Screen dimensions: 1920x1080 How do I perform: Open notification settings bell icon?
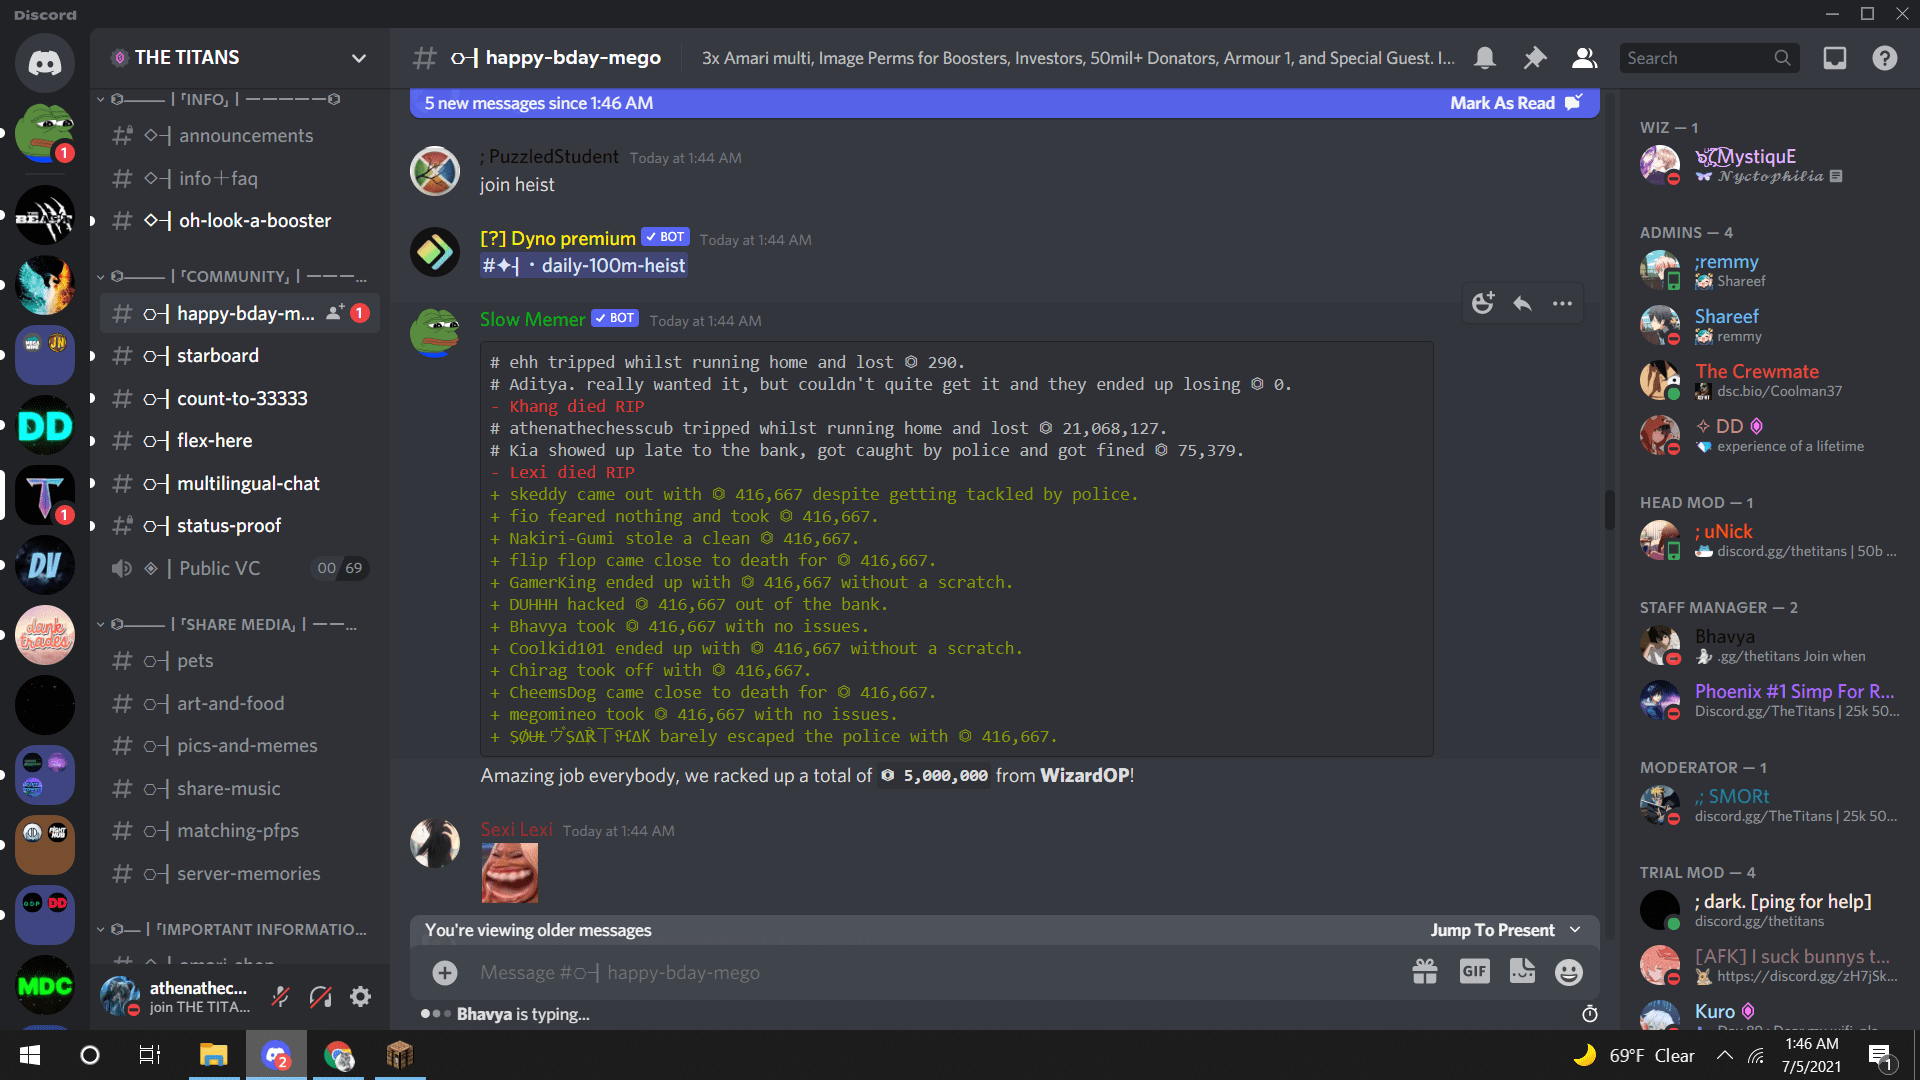[x=1485, y=58]
